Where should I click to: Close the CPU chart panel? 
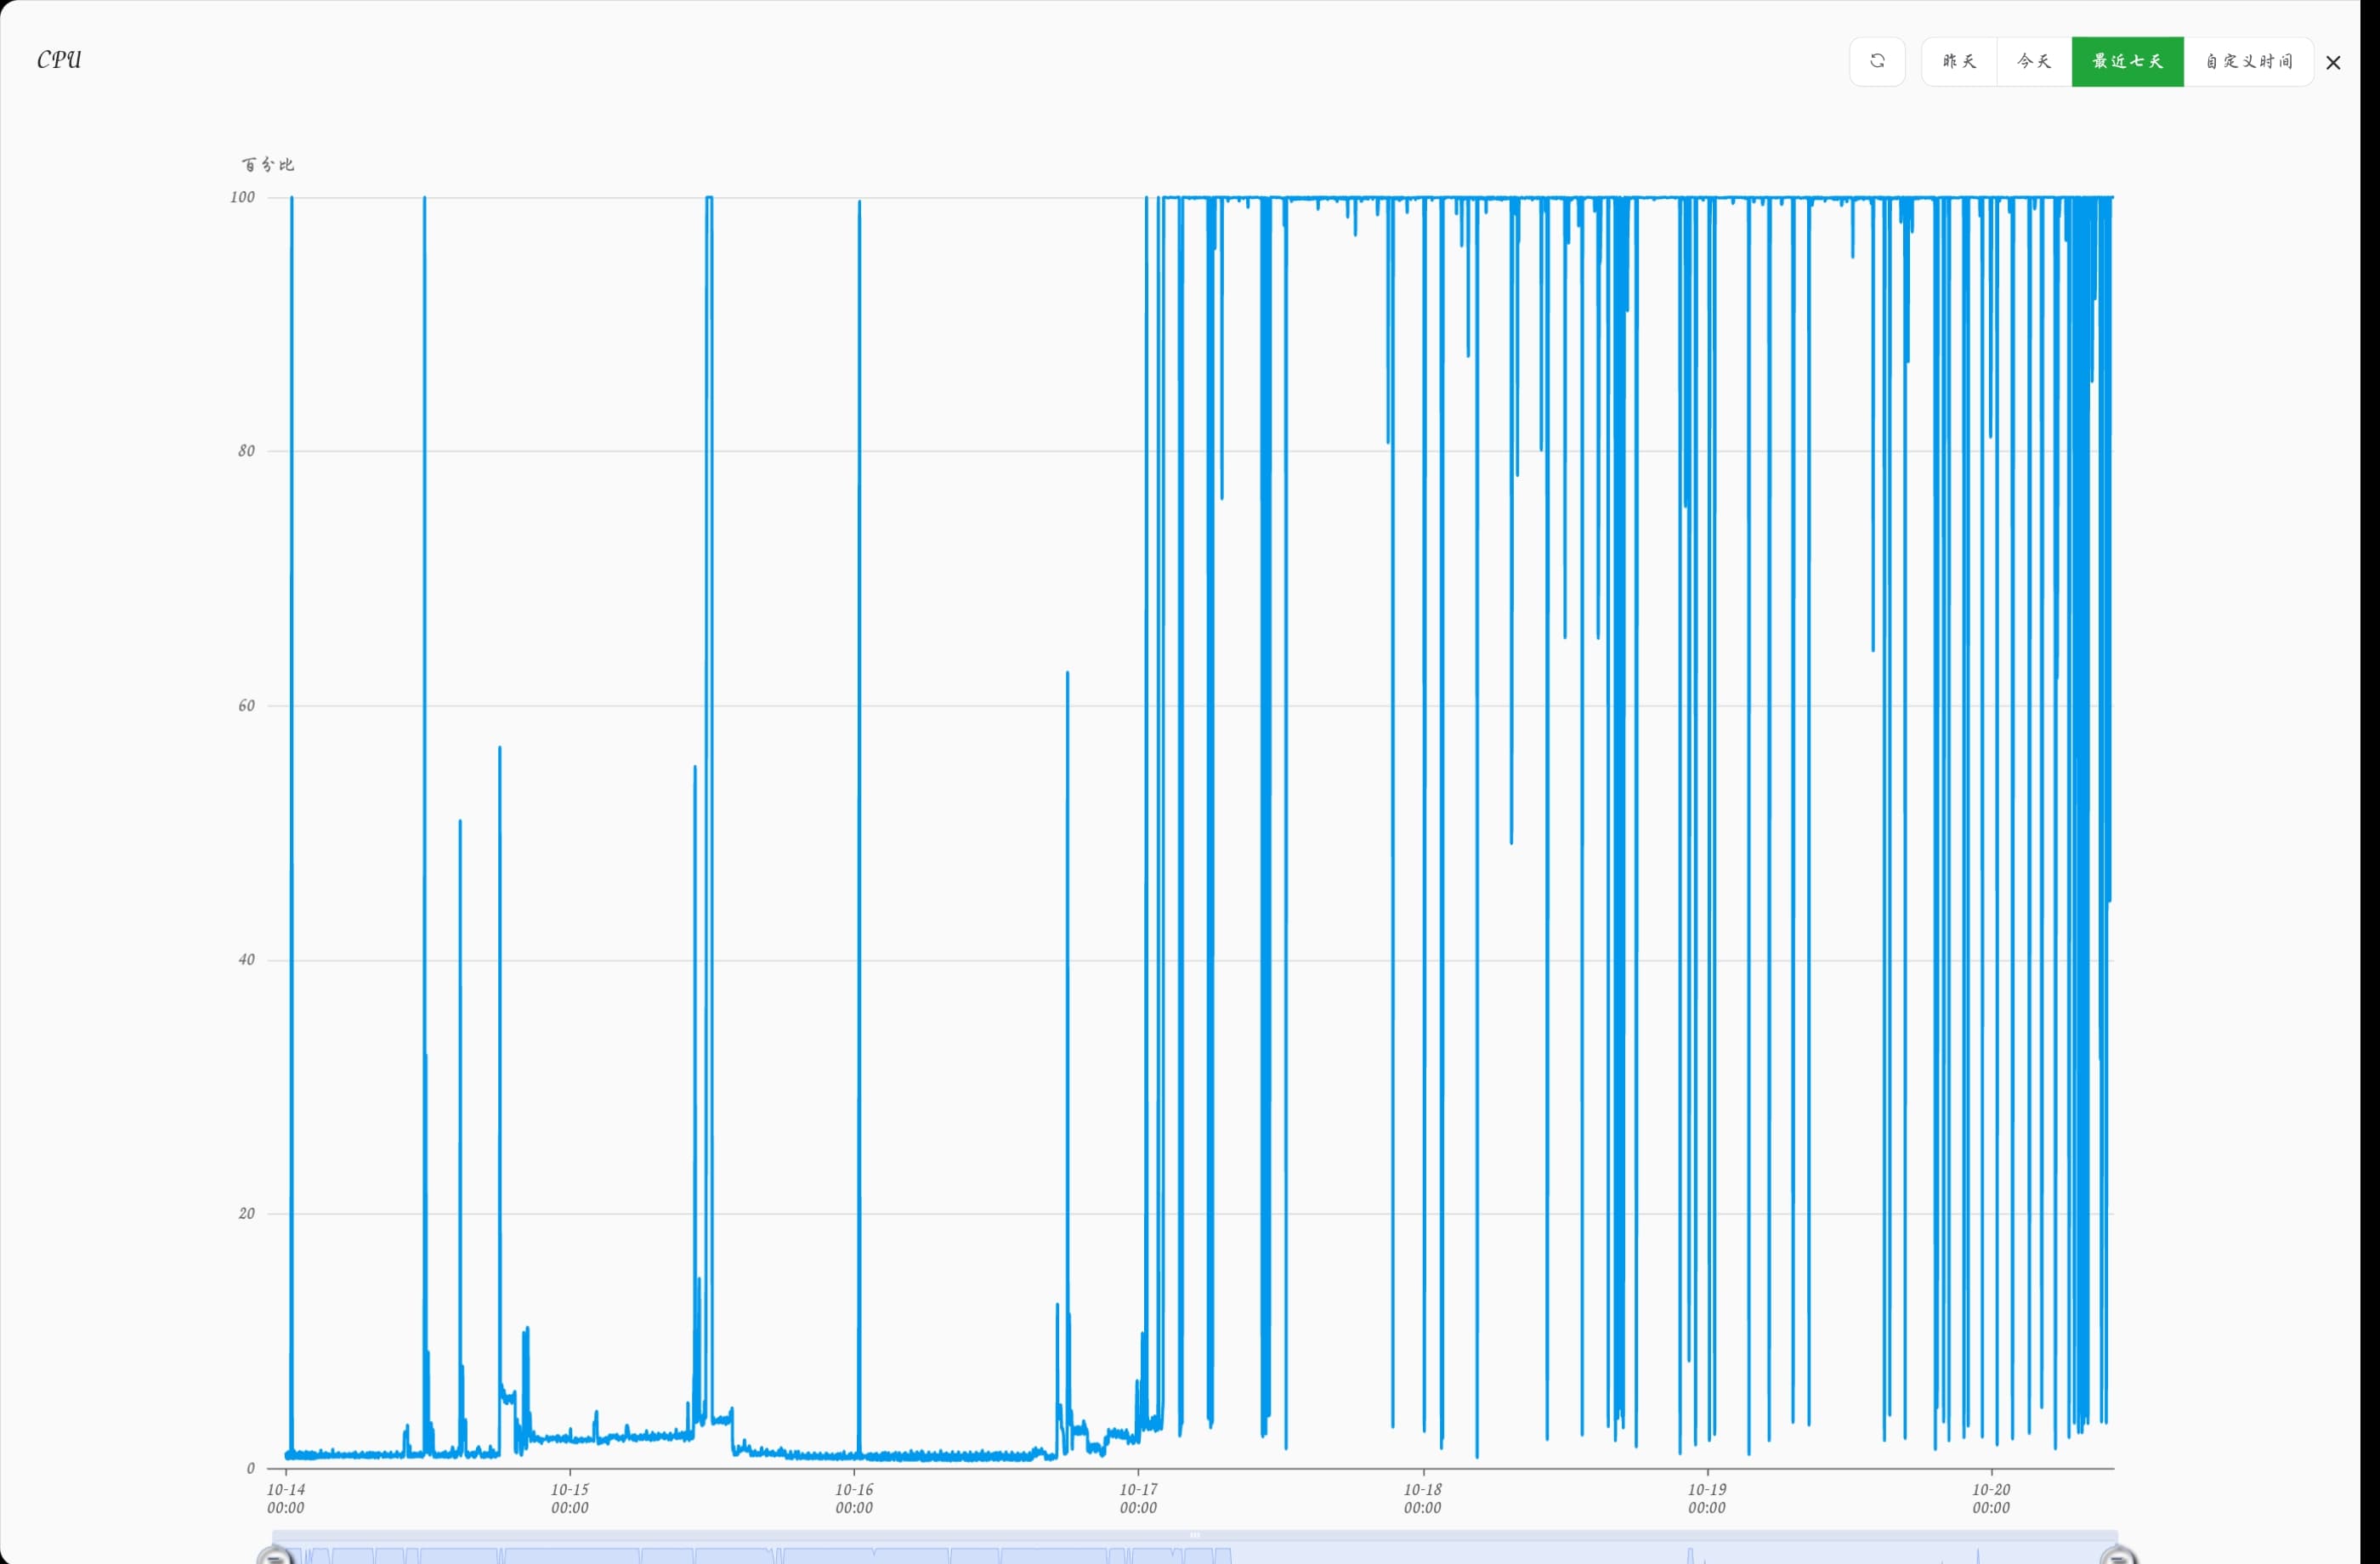(2333, 63)
